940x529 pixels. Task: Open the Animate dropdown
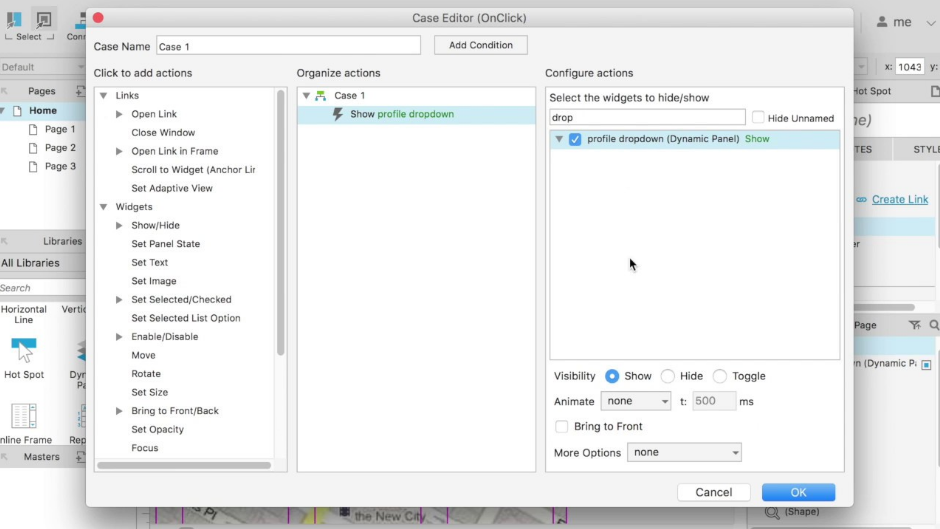coord(636,401)
